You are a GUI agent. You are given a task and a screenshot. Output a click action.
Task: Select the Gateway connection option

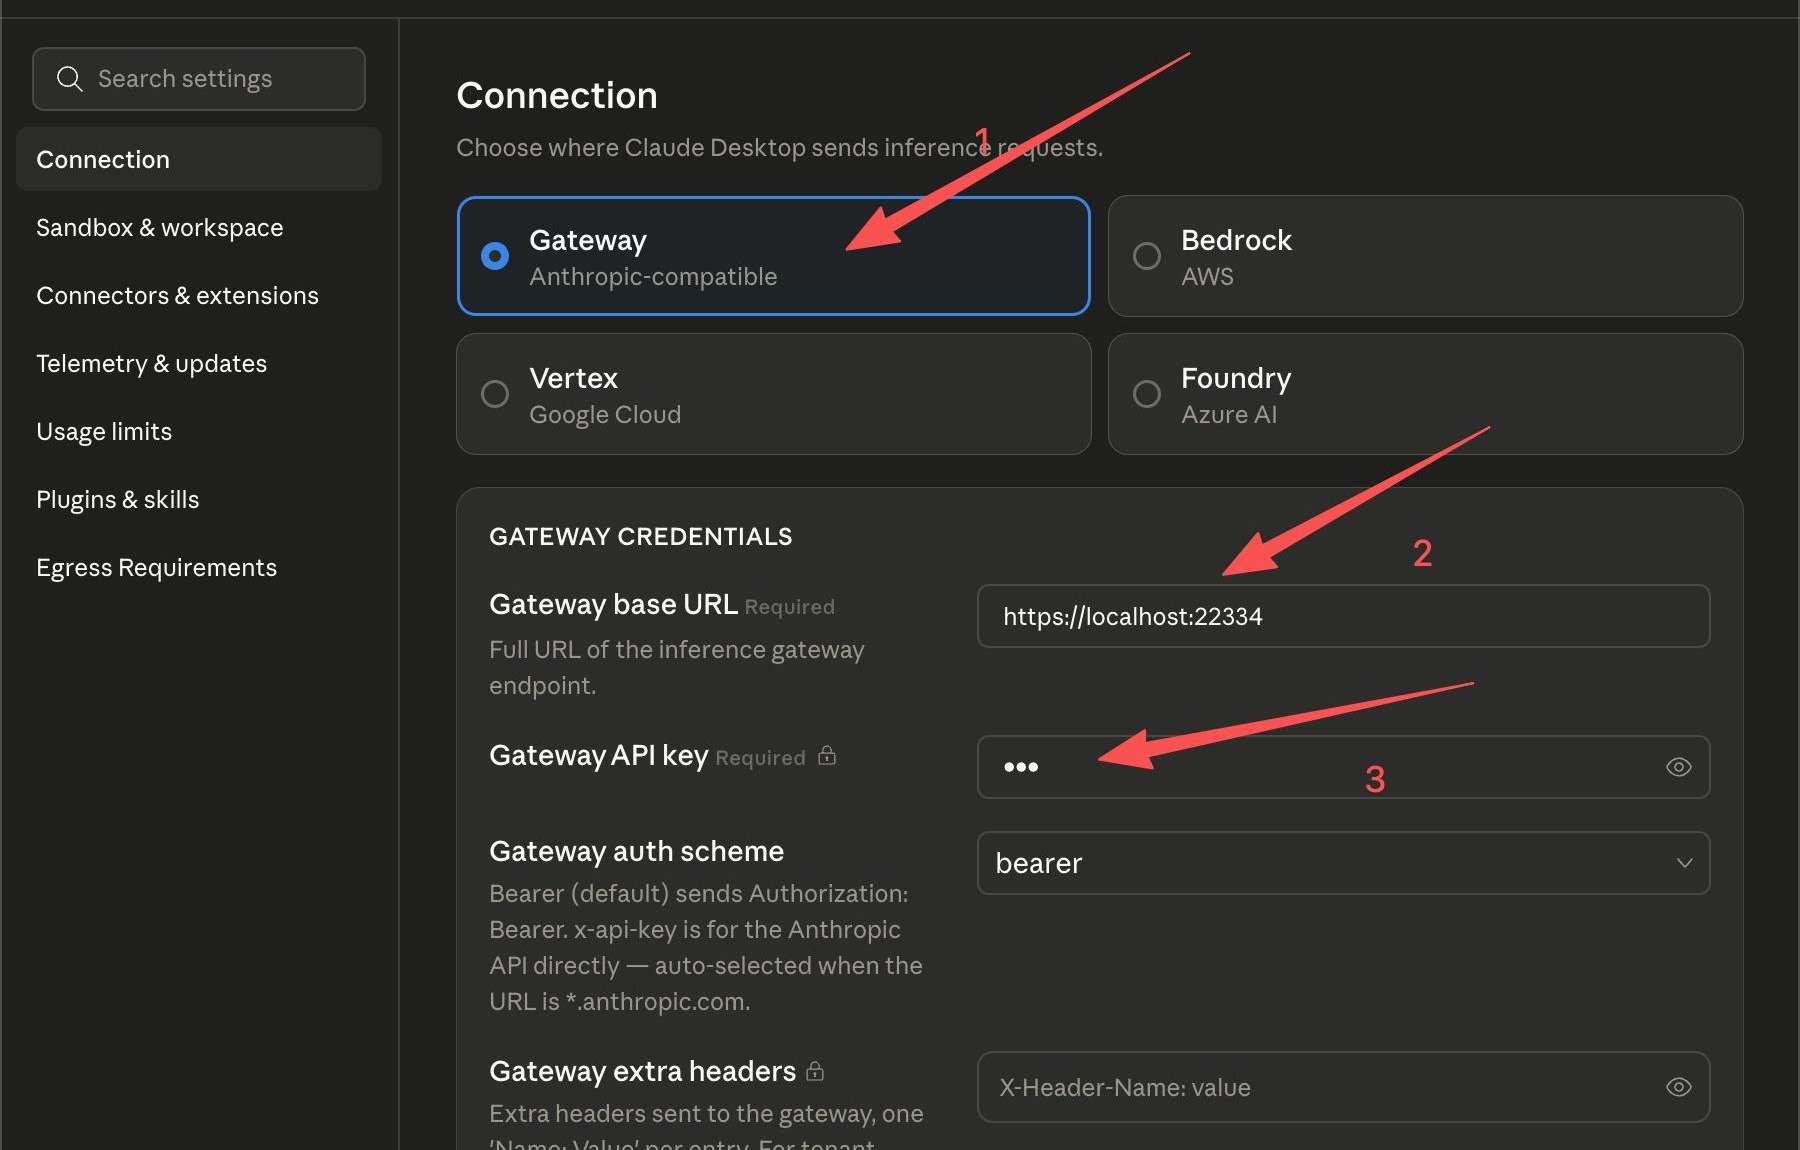[773, 256]
